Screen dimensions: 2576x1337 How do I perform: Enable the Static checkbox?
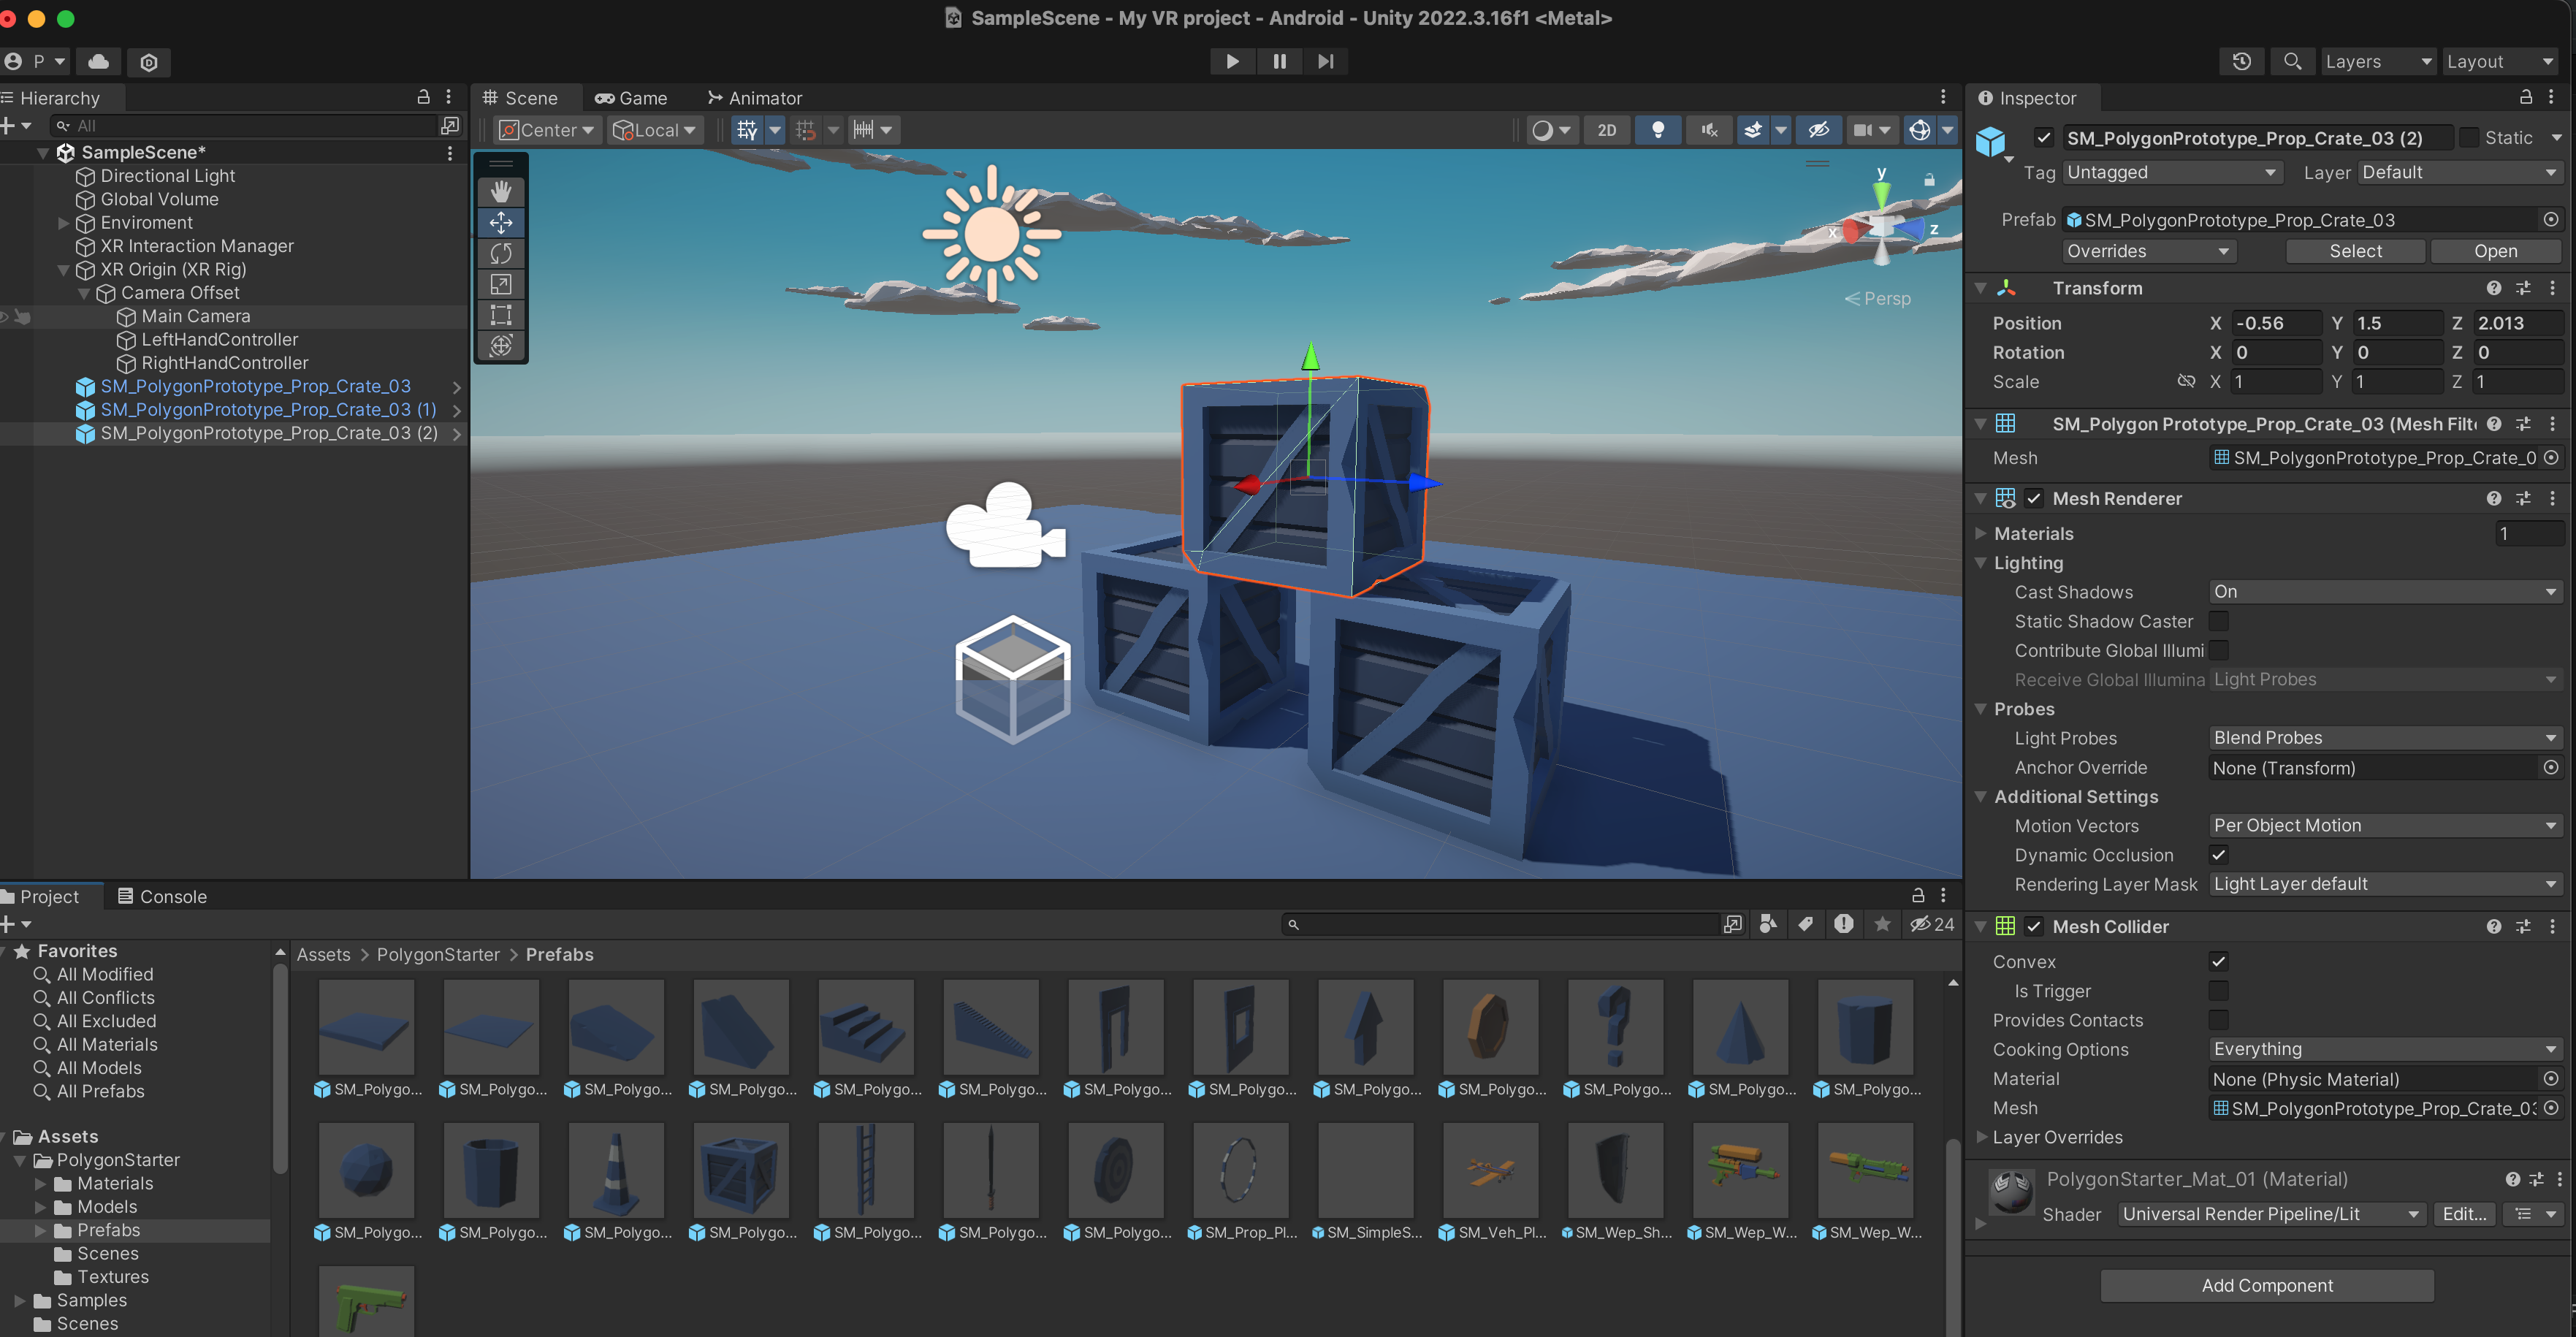point(2468,138)
